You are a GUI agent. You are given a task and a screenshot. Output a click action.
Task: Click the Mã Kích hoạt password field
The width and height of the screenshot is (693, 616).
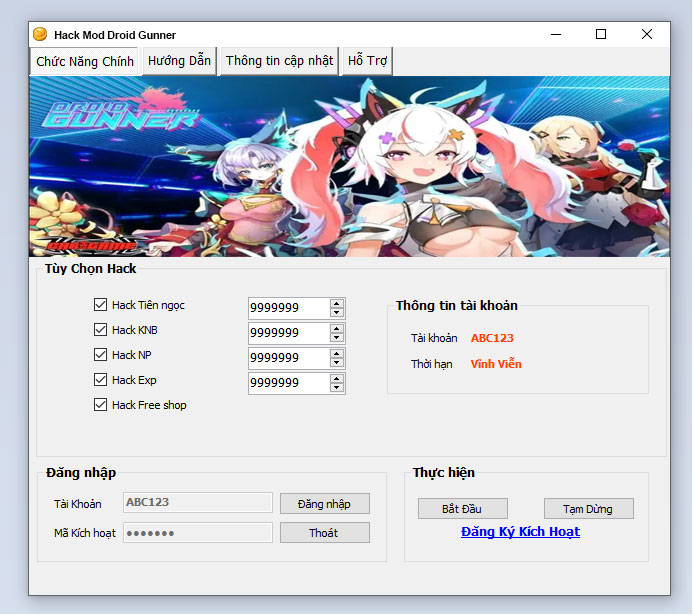[x=198, y=533]
